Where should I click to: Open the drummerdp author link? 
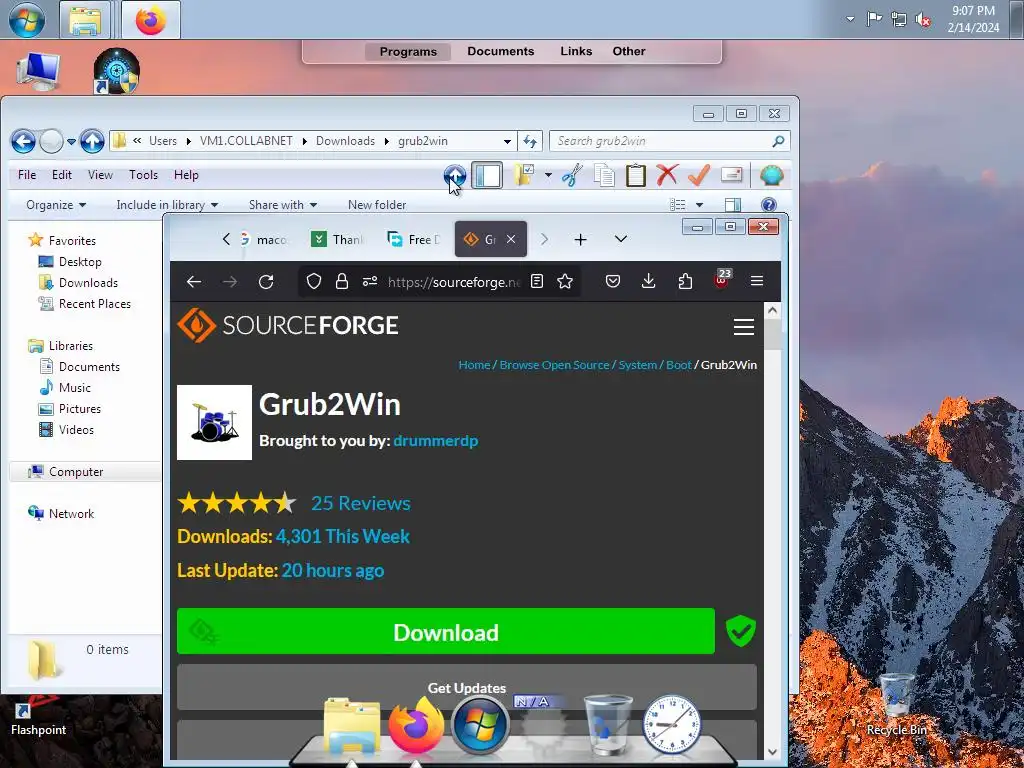[x=436, y=441]
